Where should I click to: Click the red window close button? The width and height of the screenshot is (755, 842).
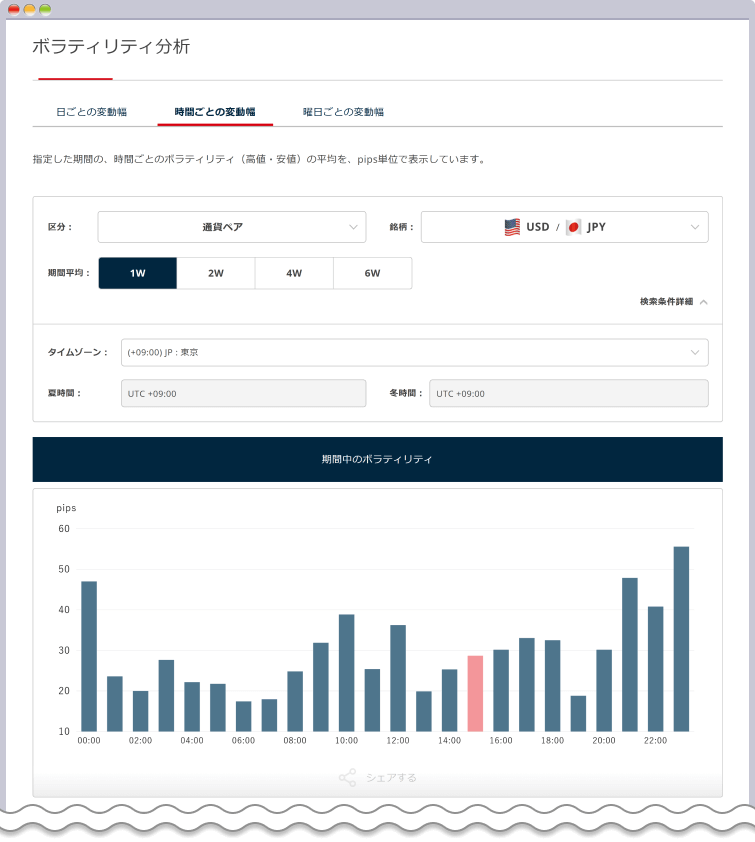point(14,9)
